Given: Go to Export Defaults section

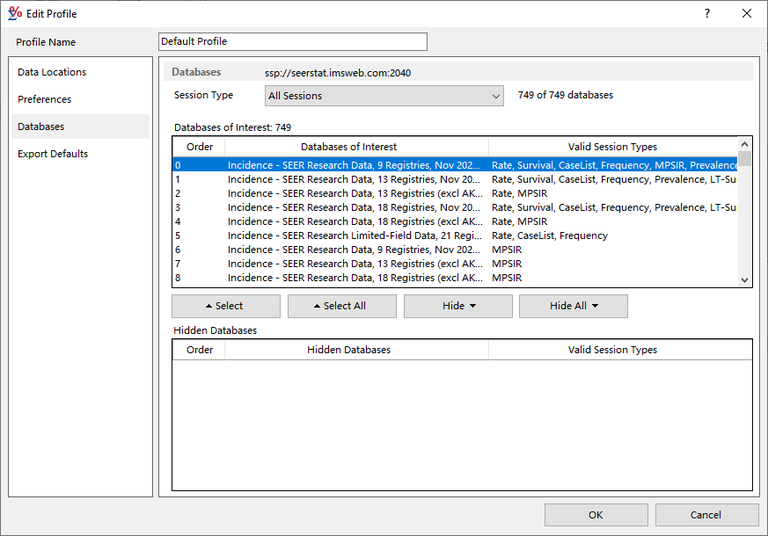Looking at the screenshot, I should point(53,154).
